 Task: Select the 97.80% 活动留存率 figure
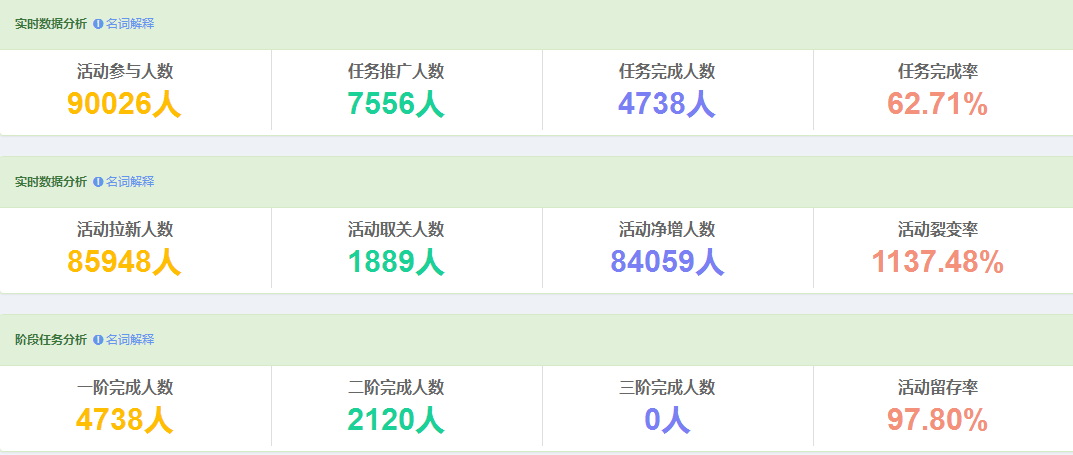937,419
